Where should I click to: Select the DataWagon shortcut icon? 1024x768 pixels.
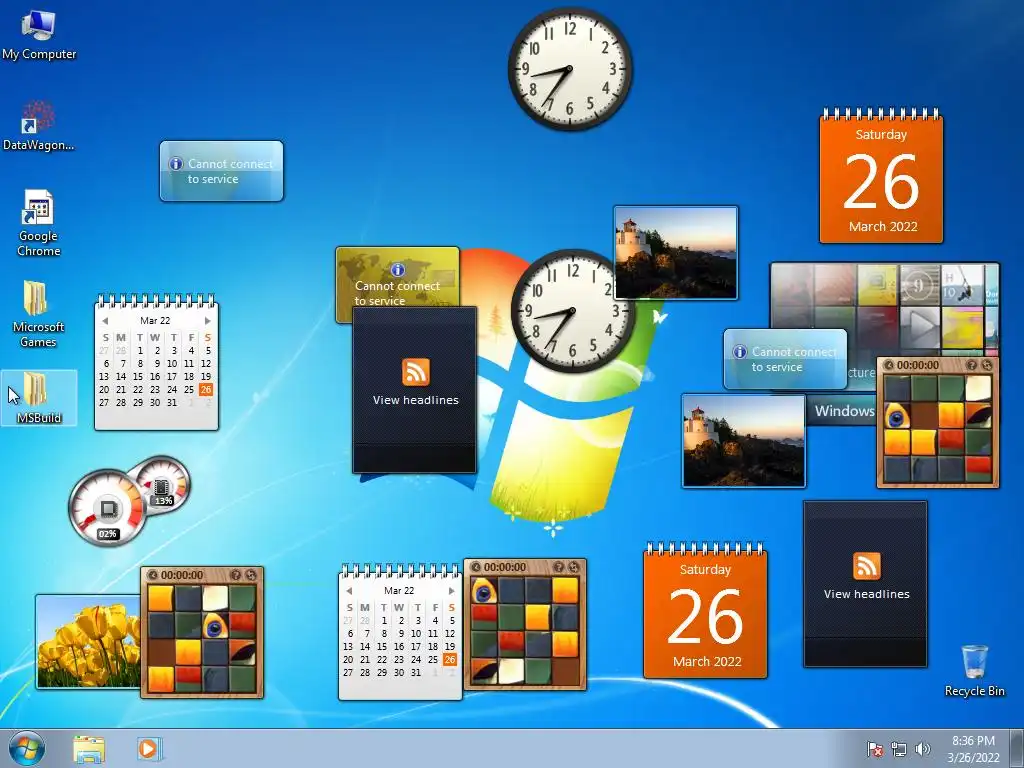tap(39, 126)
